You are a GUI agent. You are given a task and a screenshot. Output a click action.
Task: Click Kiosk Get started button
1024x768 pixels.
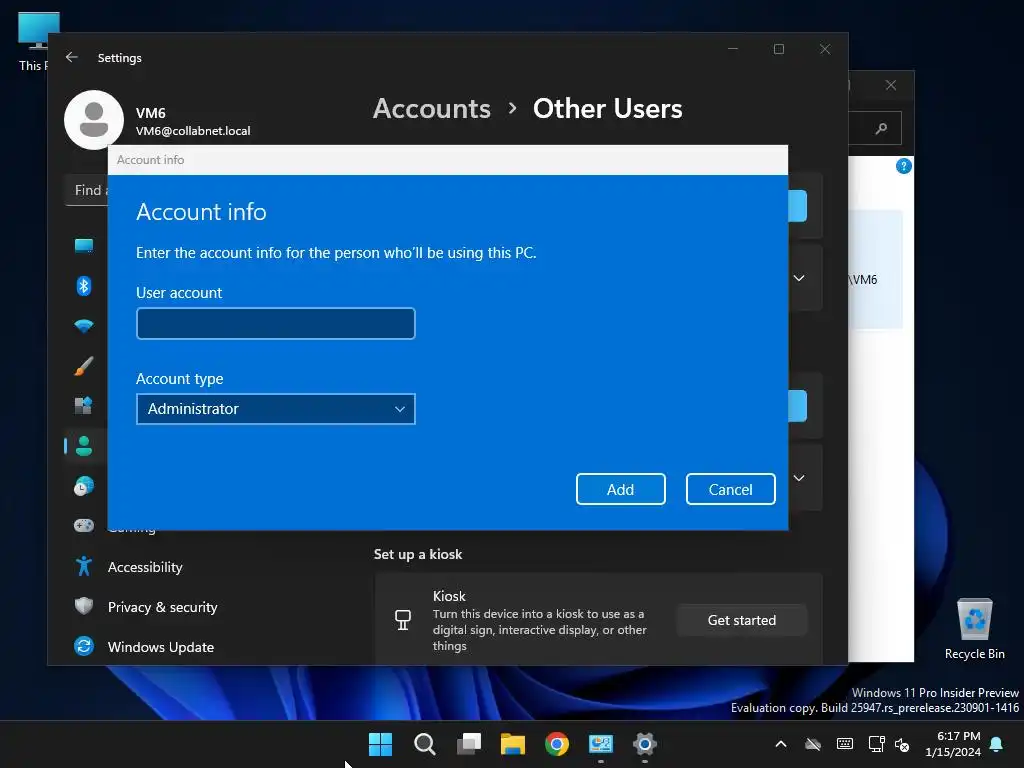point(742,620)
